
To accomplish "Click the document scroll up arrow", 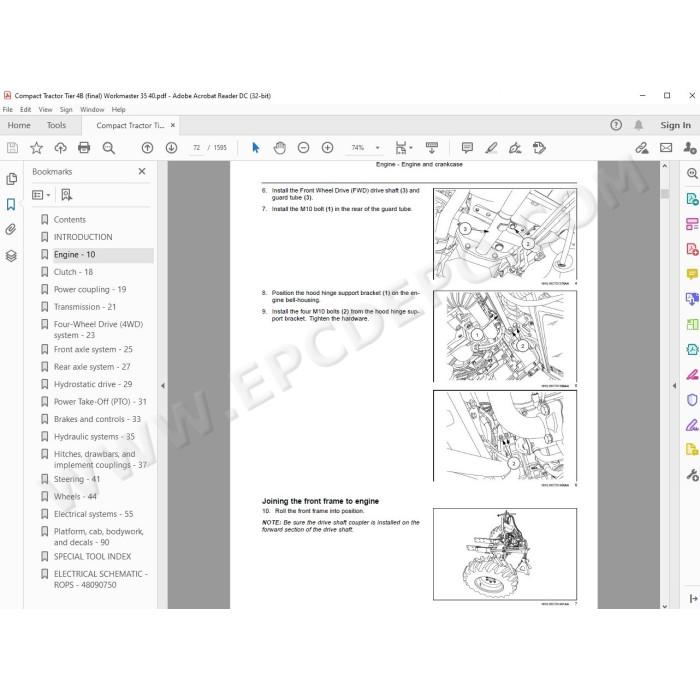I will 665,166.
